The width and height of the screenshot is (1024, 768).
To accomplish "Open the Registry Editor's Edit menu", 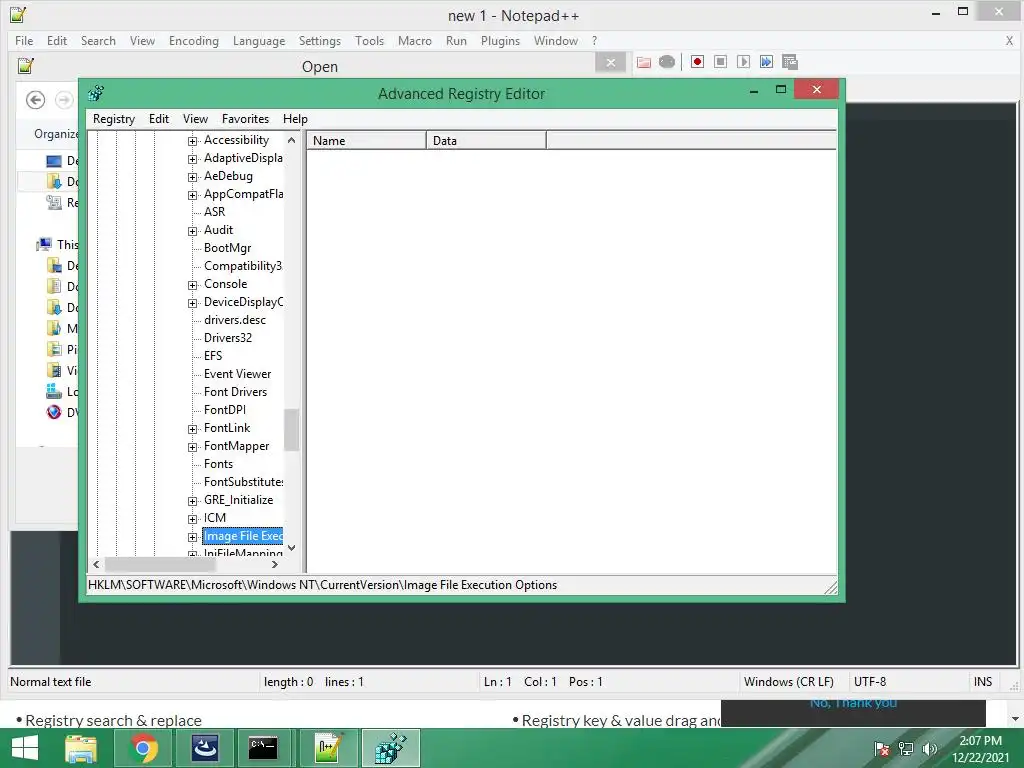I will click(x=159, y=119).
